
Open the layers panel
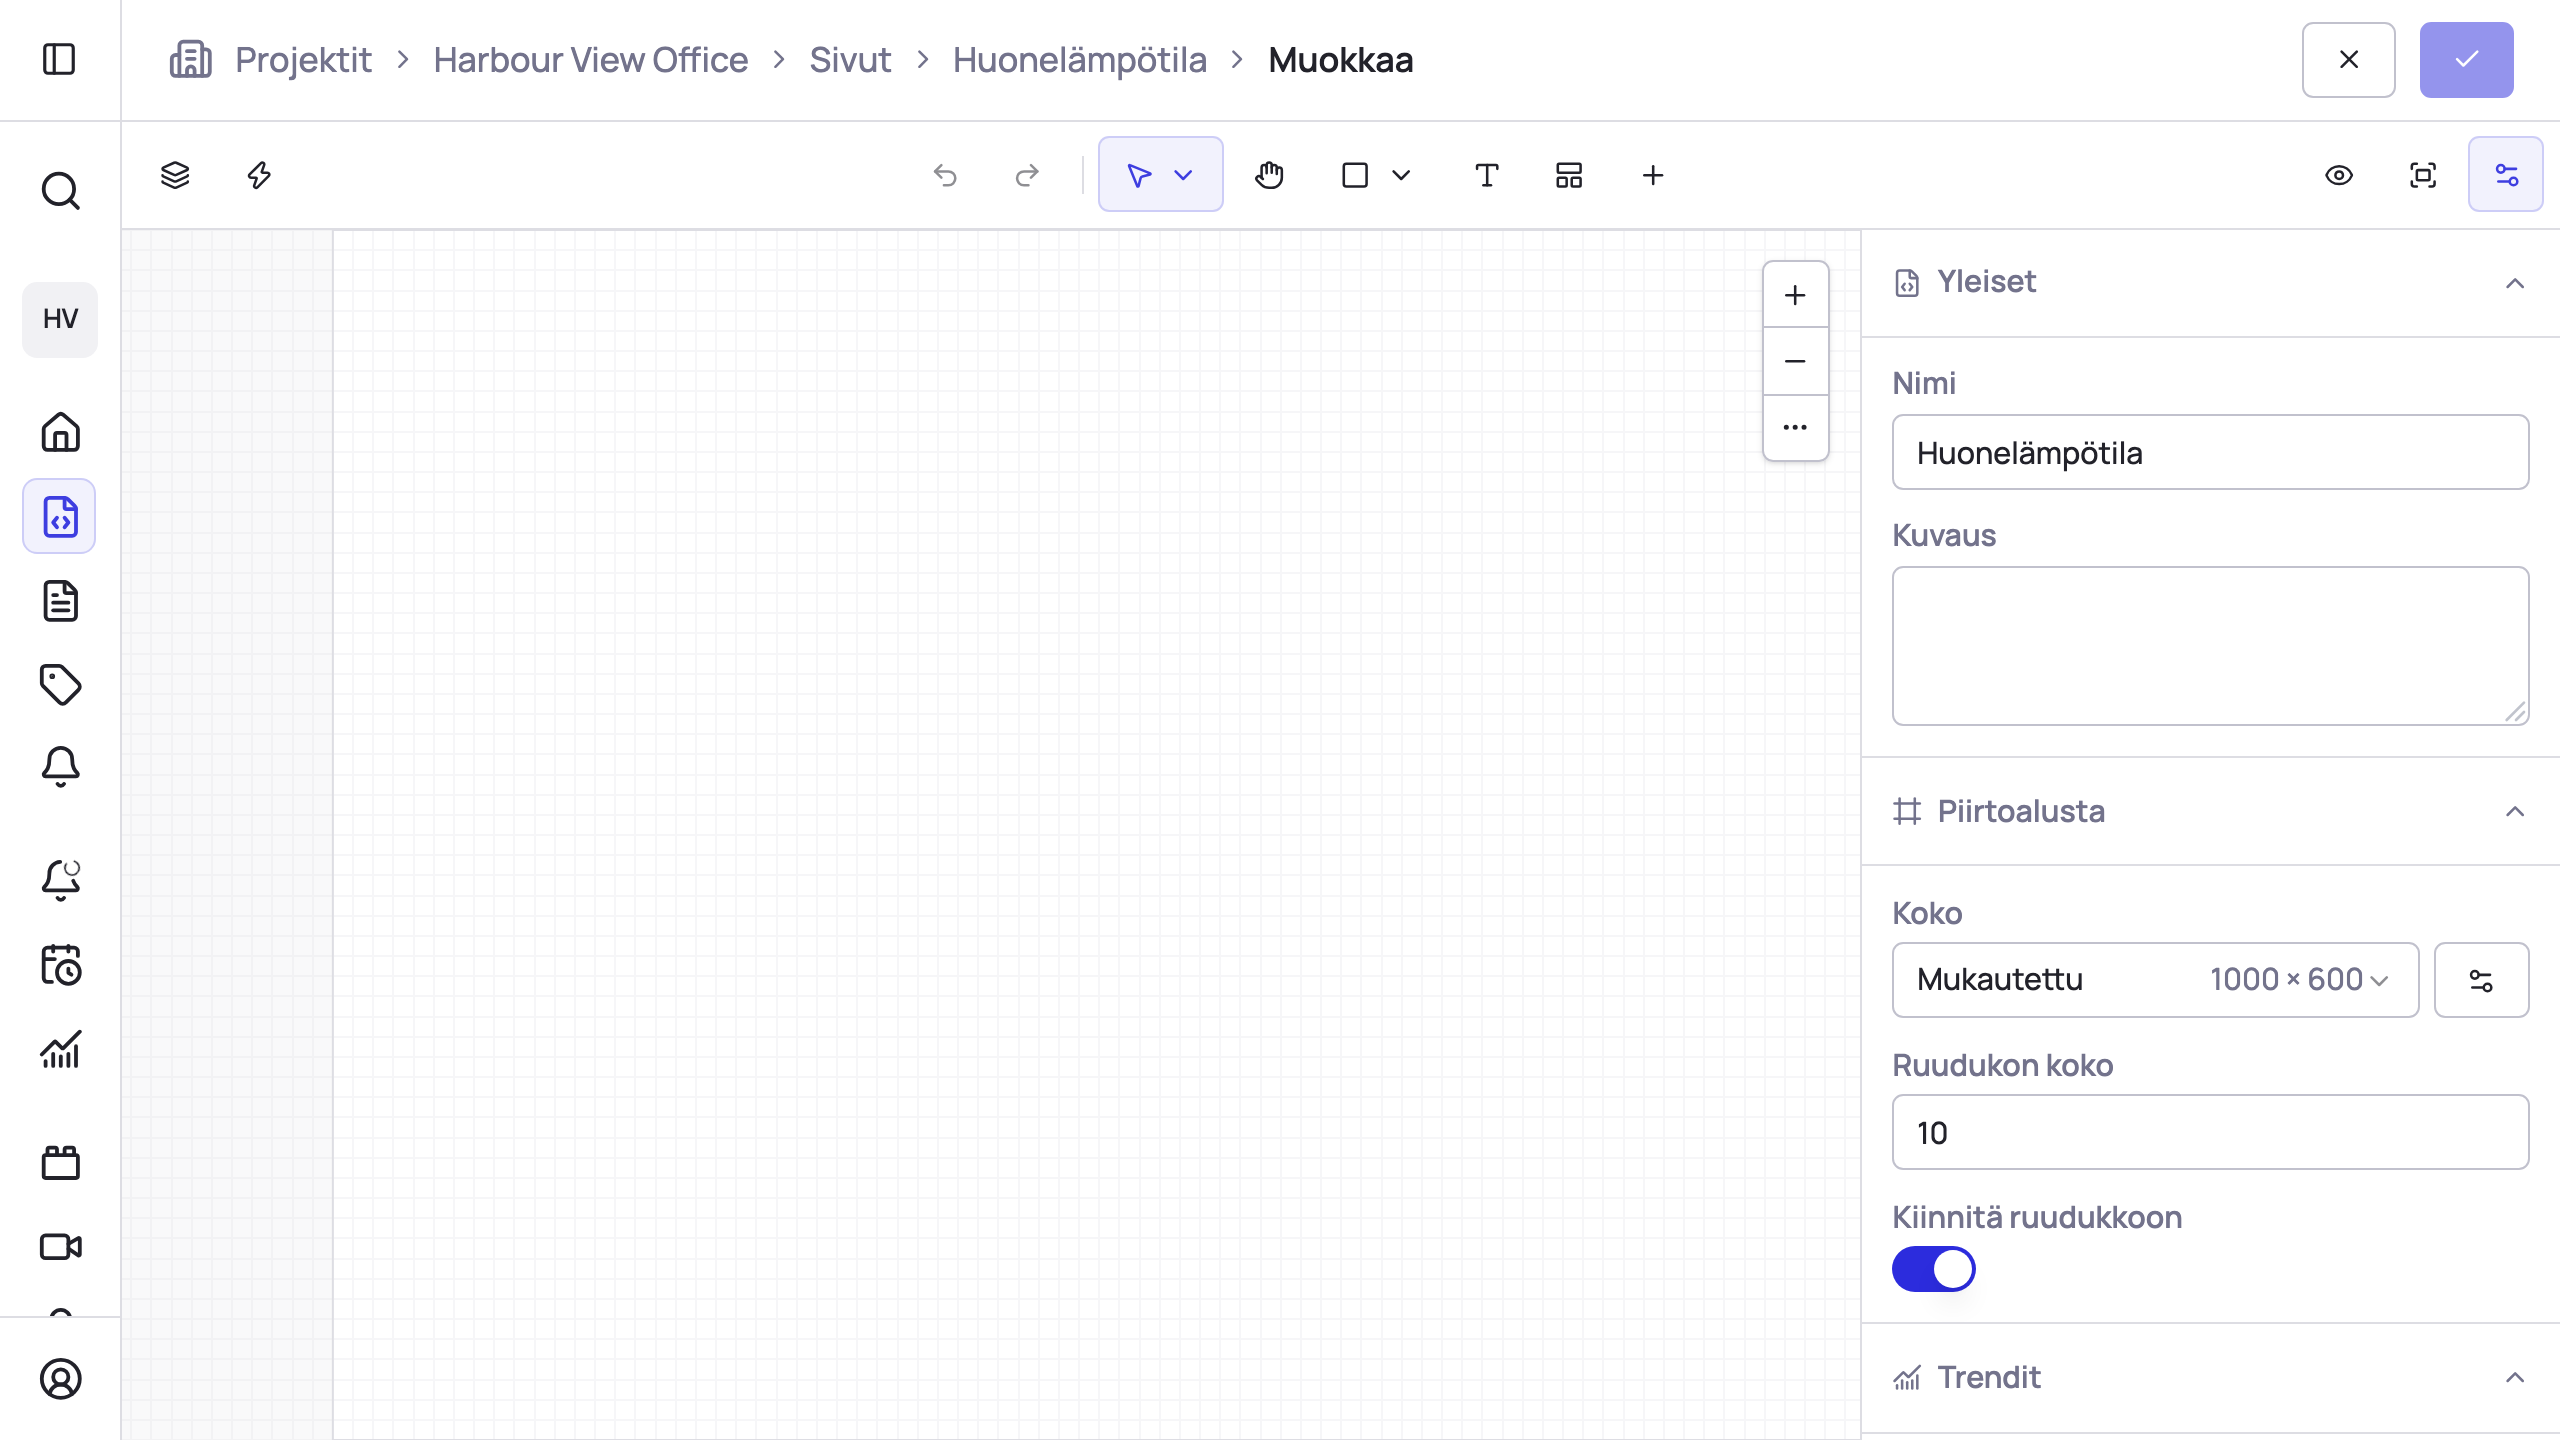click(x=175, y=175)
